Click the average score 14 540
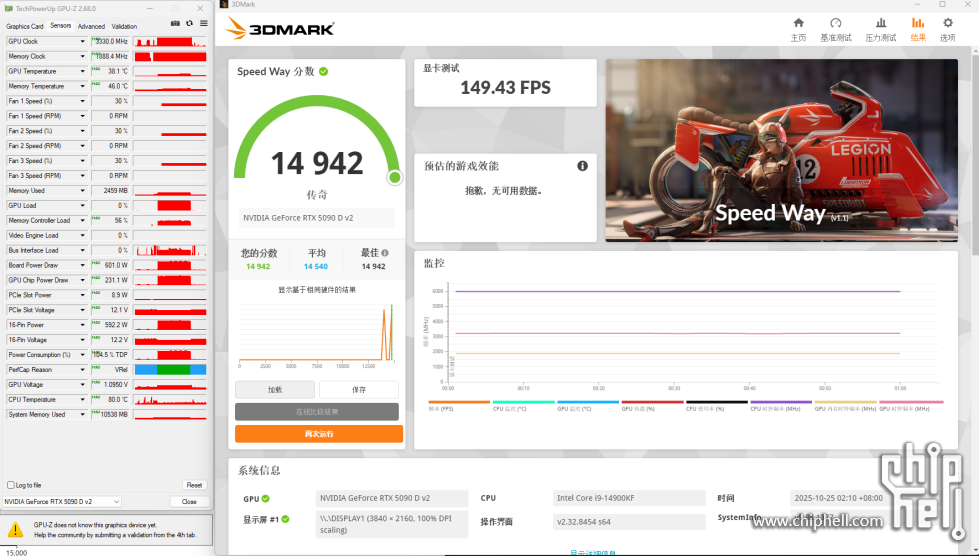Viewport: 979px width, 556px height. [316, 266]
